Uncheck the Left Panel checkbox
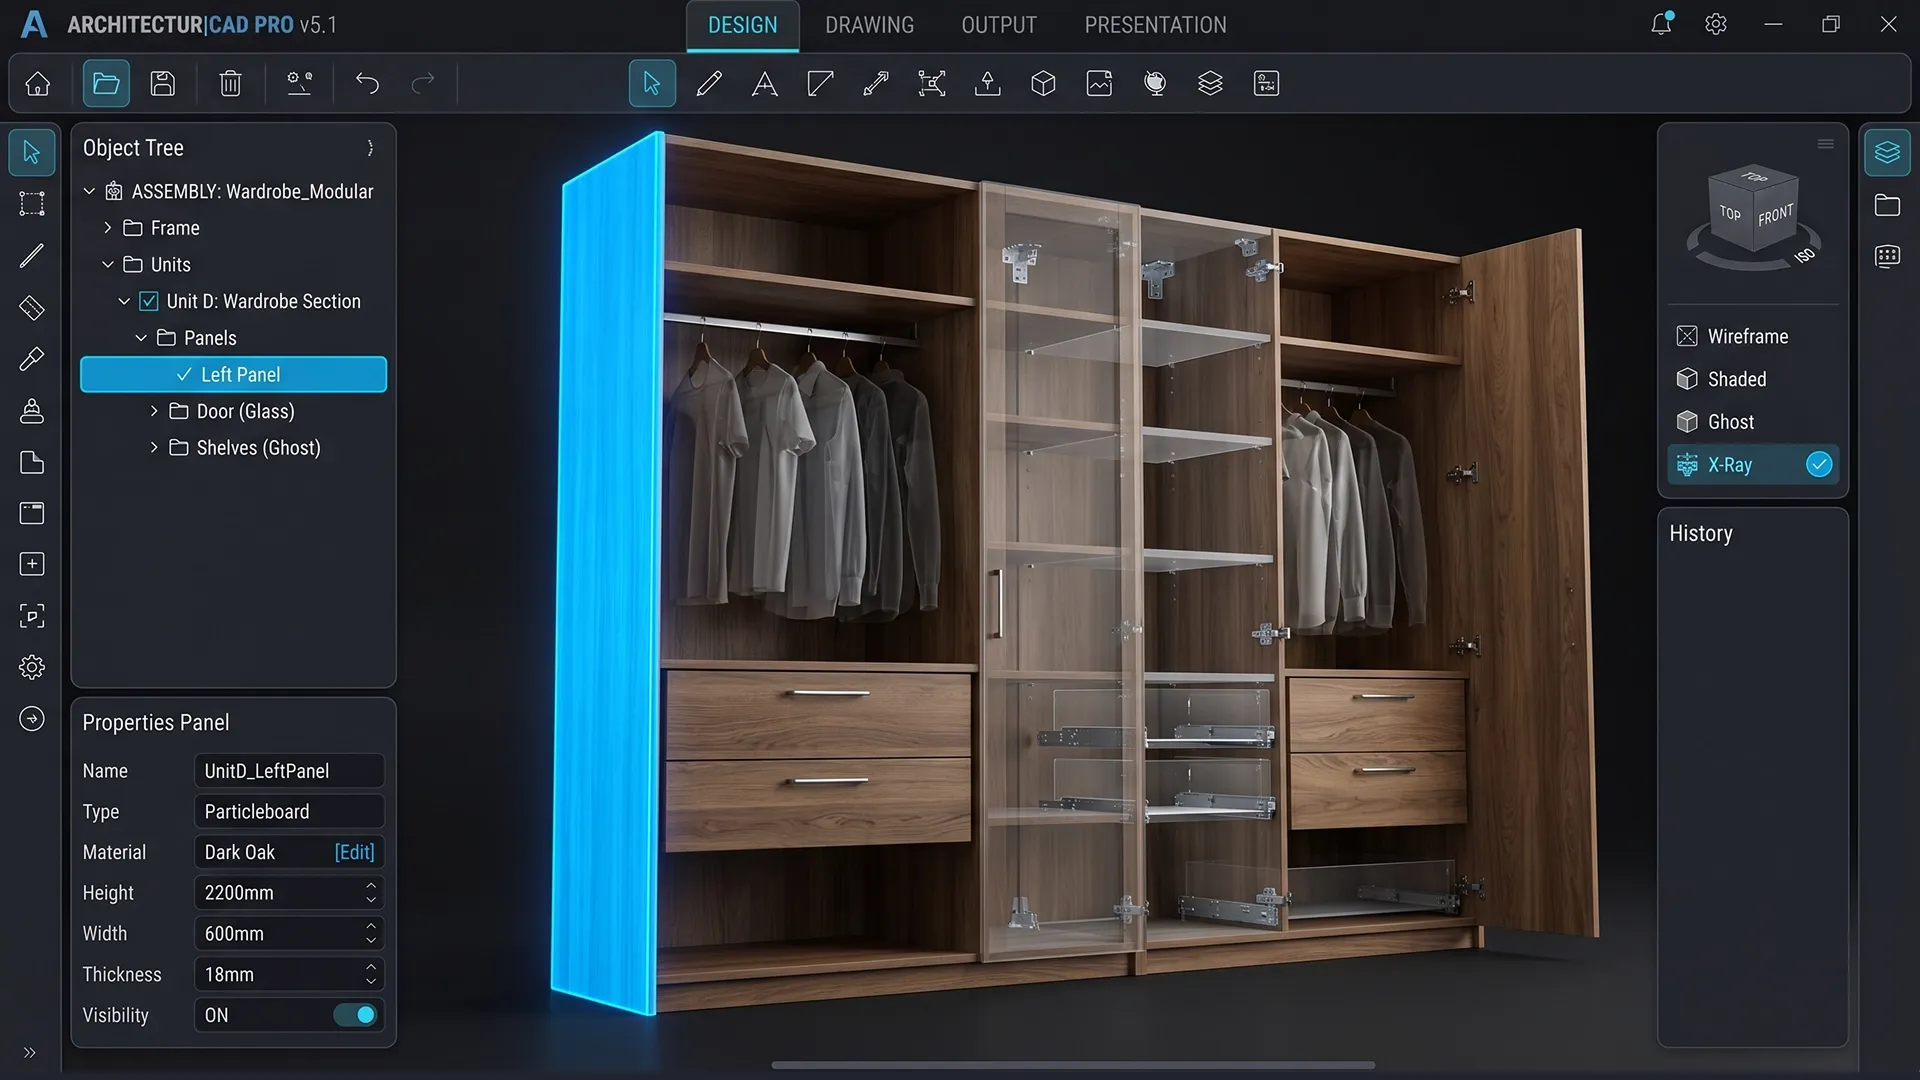Screen dimensions: 1920x1080 click(x=183, y=374)
